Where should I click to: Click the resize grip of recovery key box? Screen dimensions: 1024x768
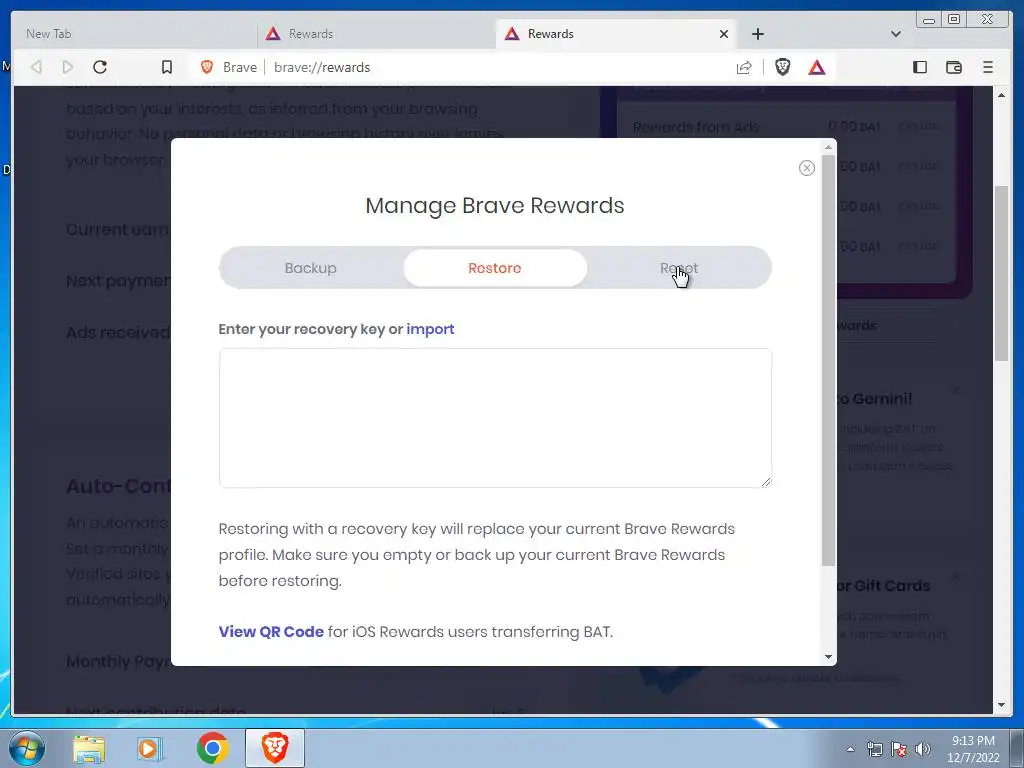coord(765,481)
